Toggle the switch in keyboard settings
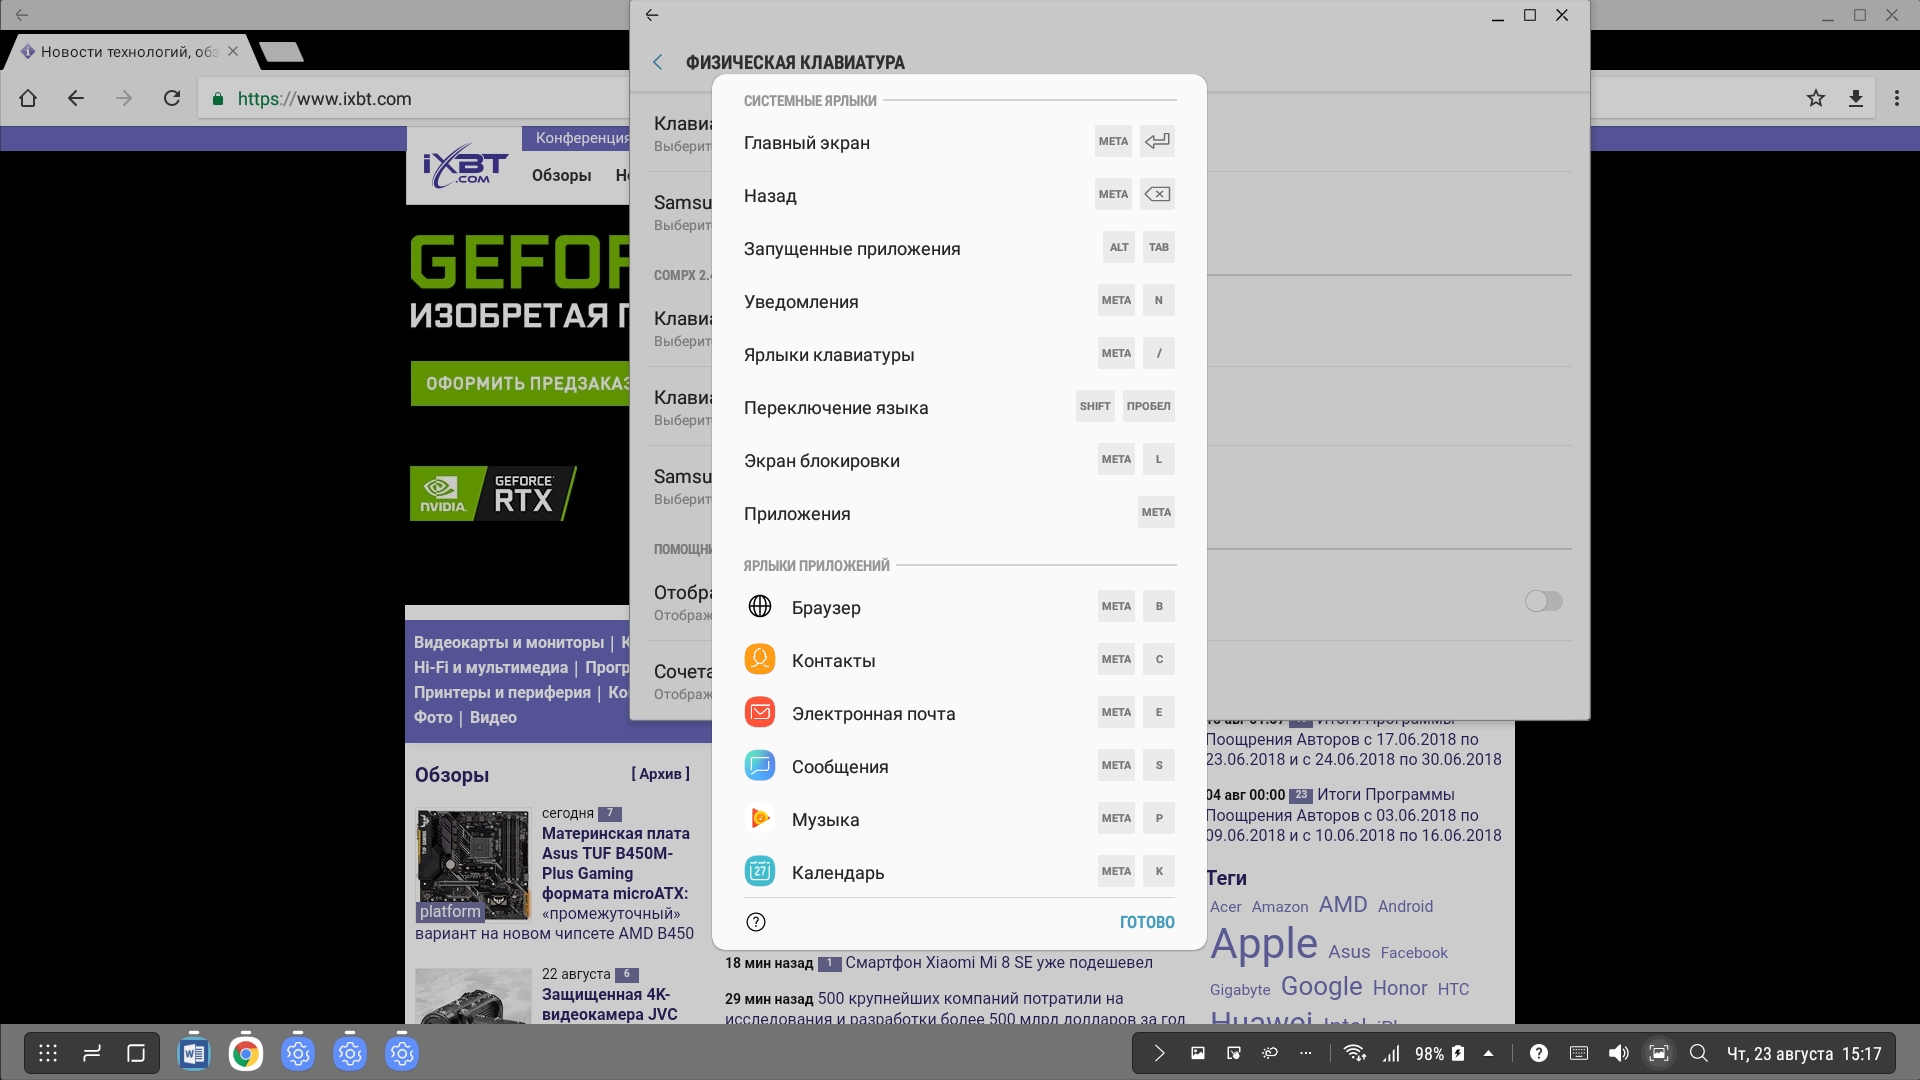Screen dimensions: 1920x1080 pos(1543,601)
